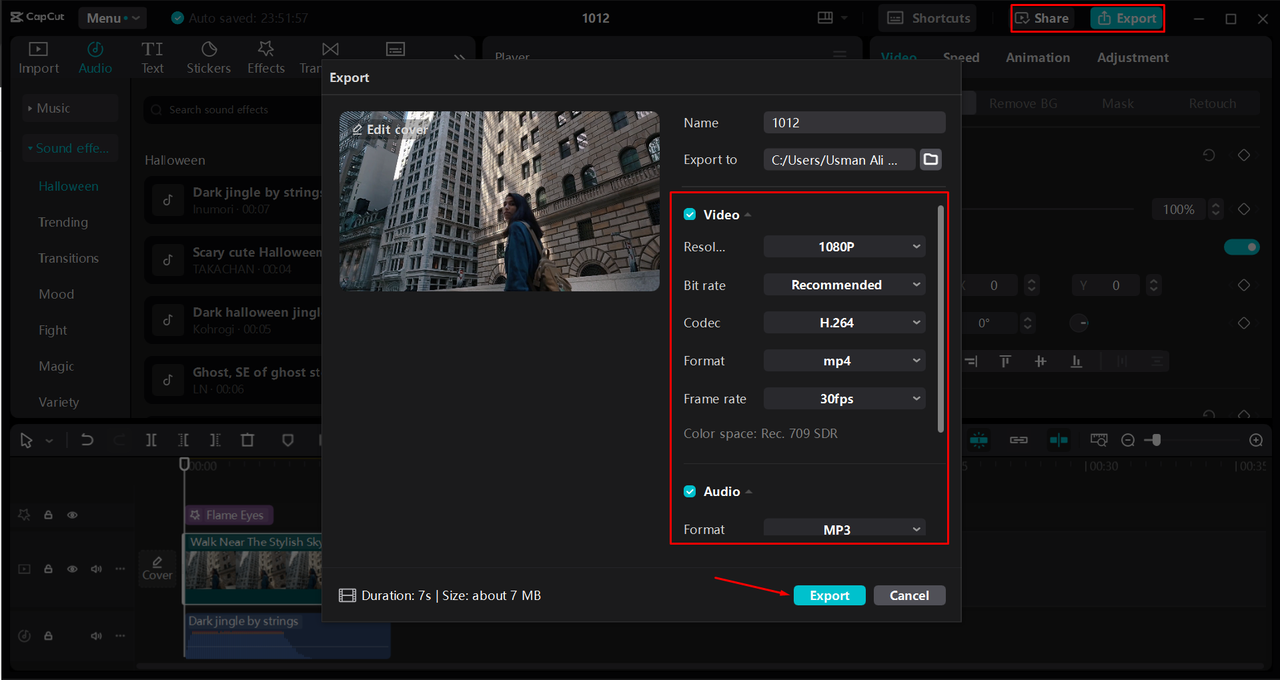This screenshot has height=680, width=1280.
Task: Click Edit cover on the thumbnail
Action: [390, 129]
